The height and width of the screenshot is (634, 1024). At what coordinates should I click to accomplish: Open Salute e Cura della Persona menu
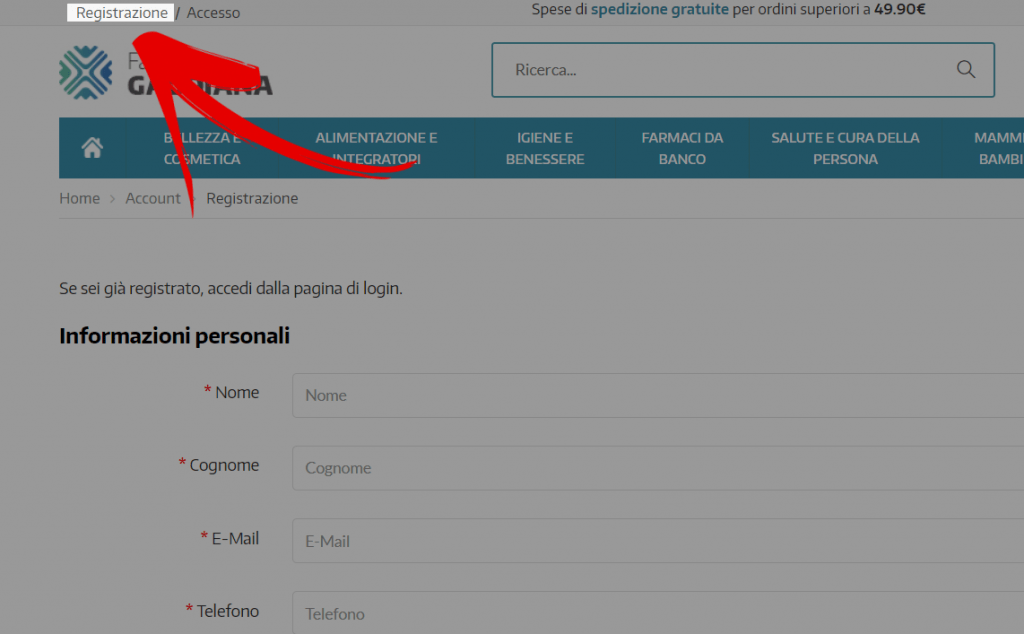pos(845,148)
